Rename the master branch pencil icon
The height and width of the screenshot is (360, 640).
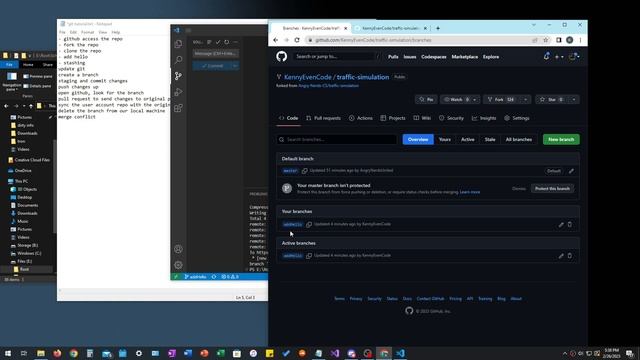pos(571,171)
